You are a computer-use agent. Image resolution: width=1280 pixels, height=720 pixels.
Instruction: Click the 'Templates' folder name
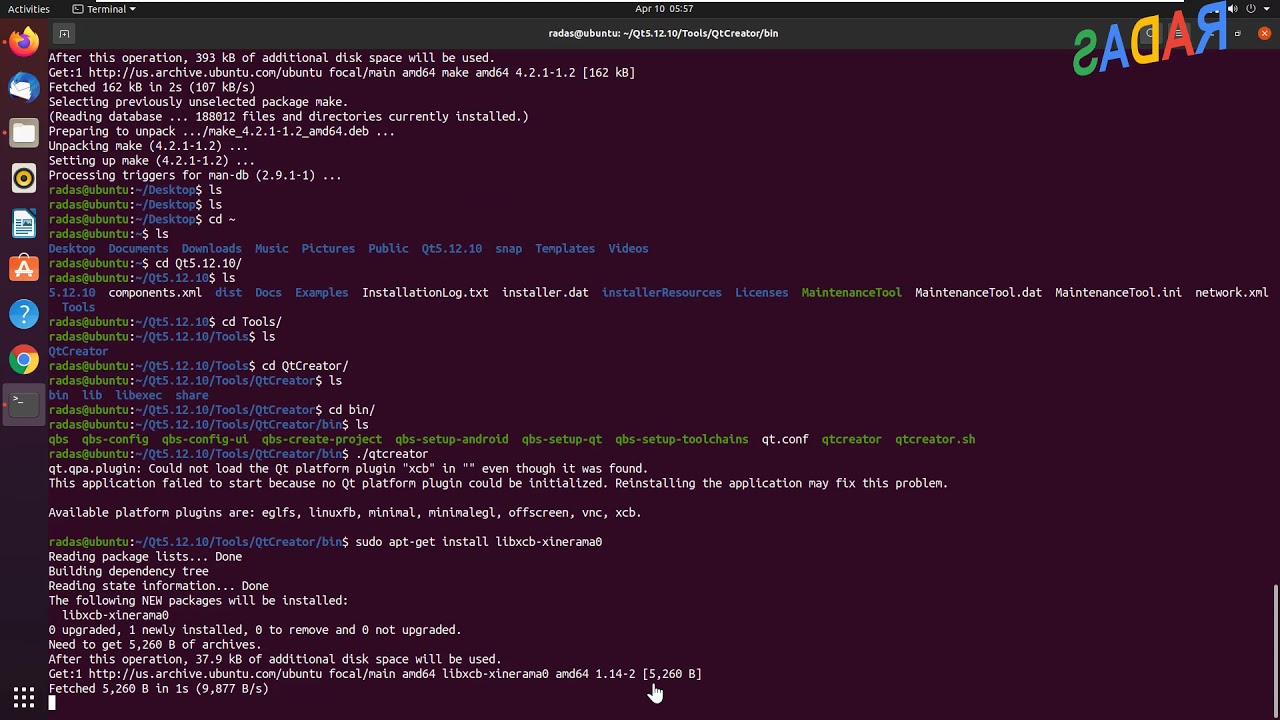coord(565,248)
